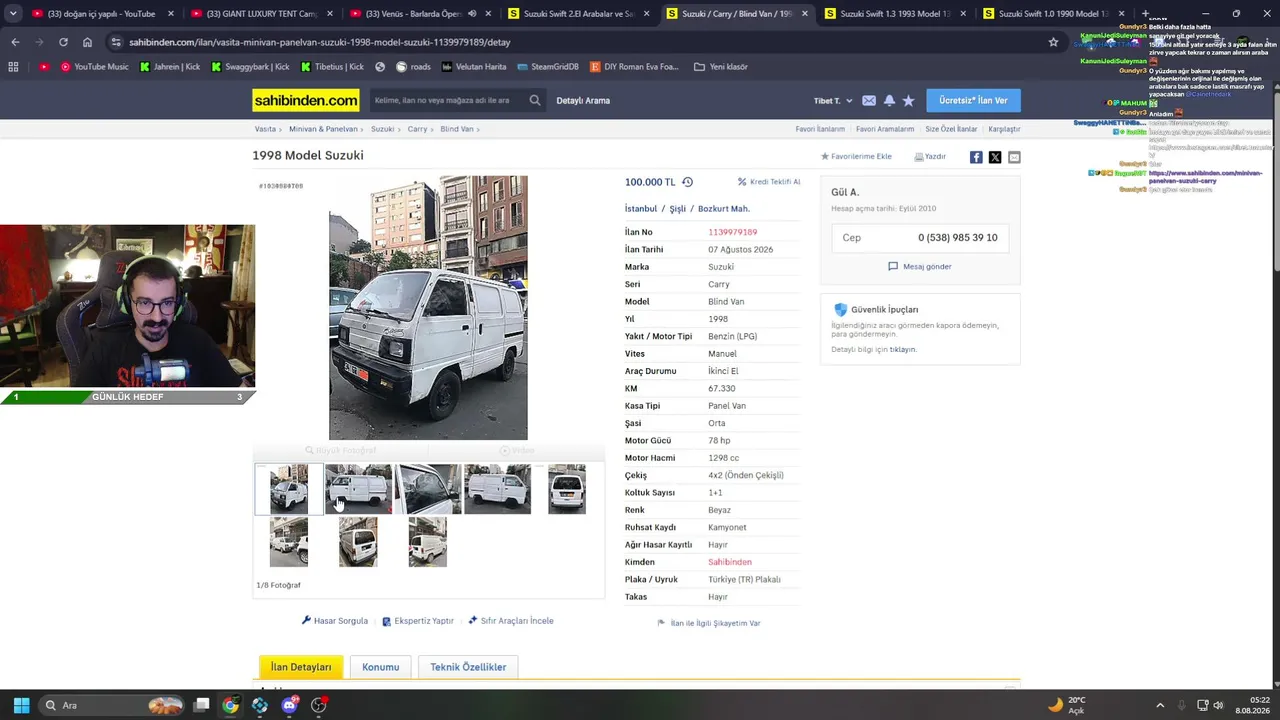Open the Yeni klasör bookmarks folder
Image resolution: width=1280 pixels, height=720 pixels.
tap(720, 67)
